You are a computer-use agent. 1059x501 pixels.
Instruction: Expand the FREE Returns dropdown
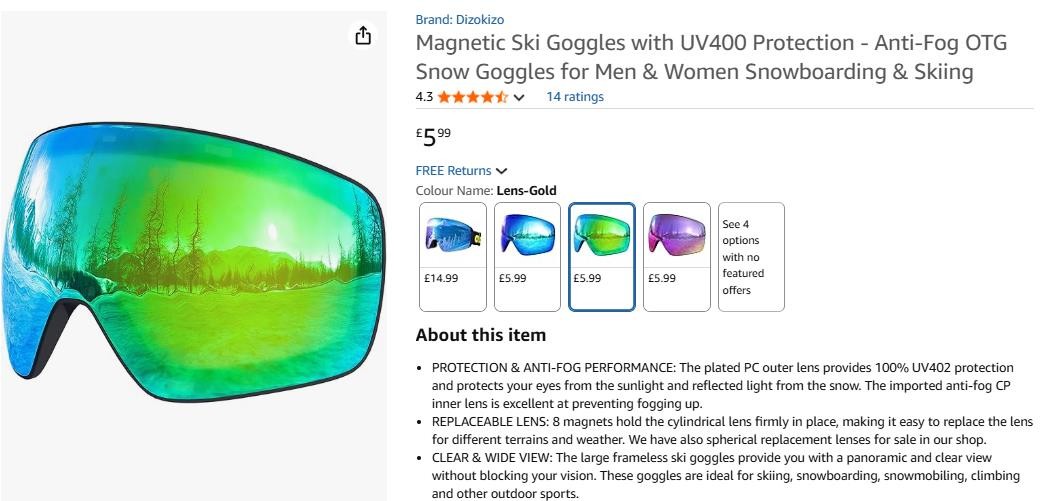pos(461,170)
